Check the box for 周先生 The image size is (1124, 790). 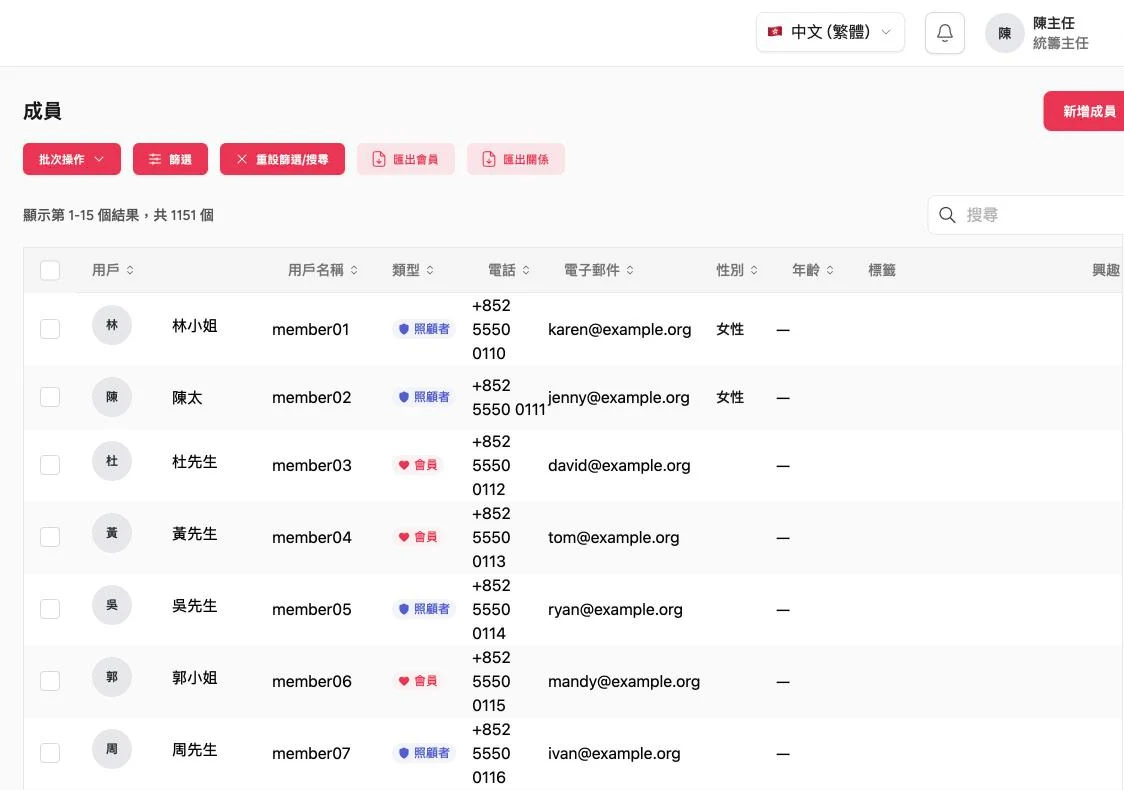click(x=50, y=753)
